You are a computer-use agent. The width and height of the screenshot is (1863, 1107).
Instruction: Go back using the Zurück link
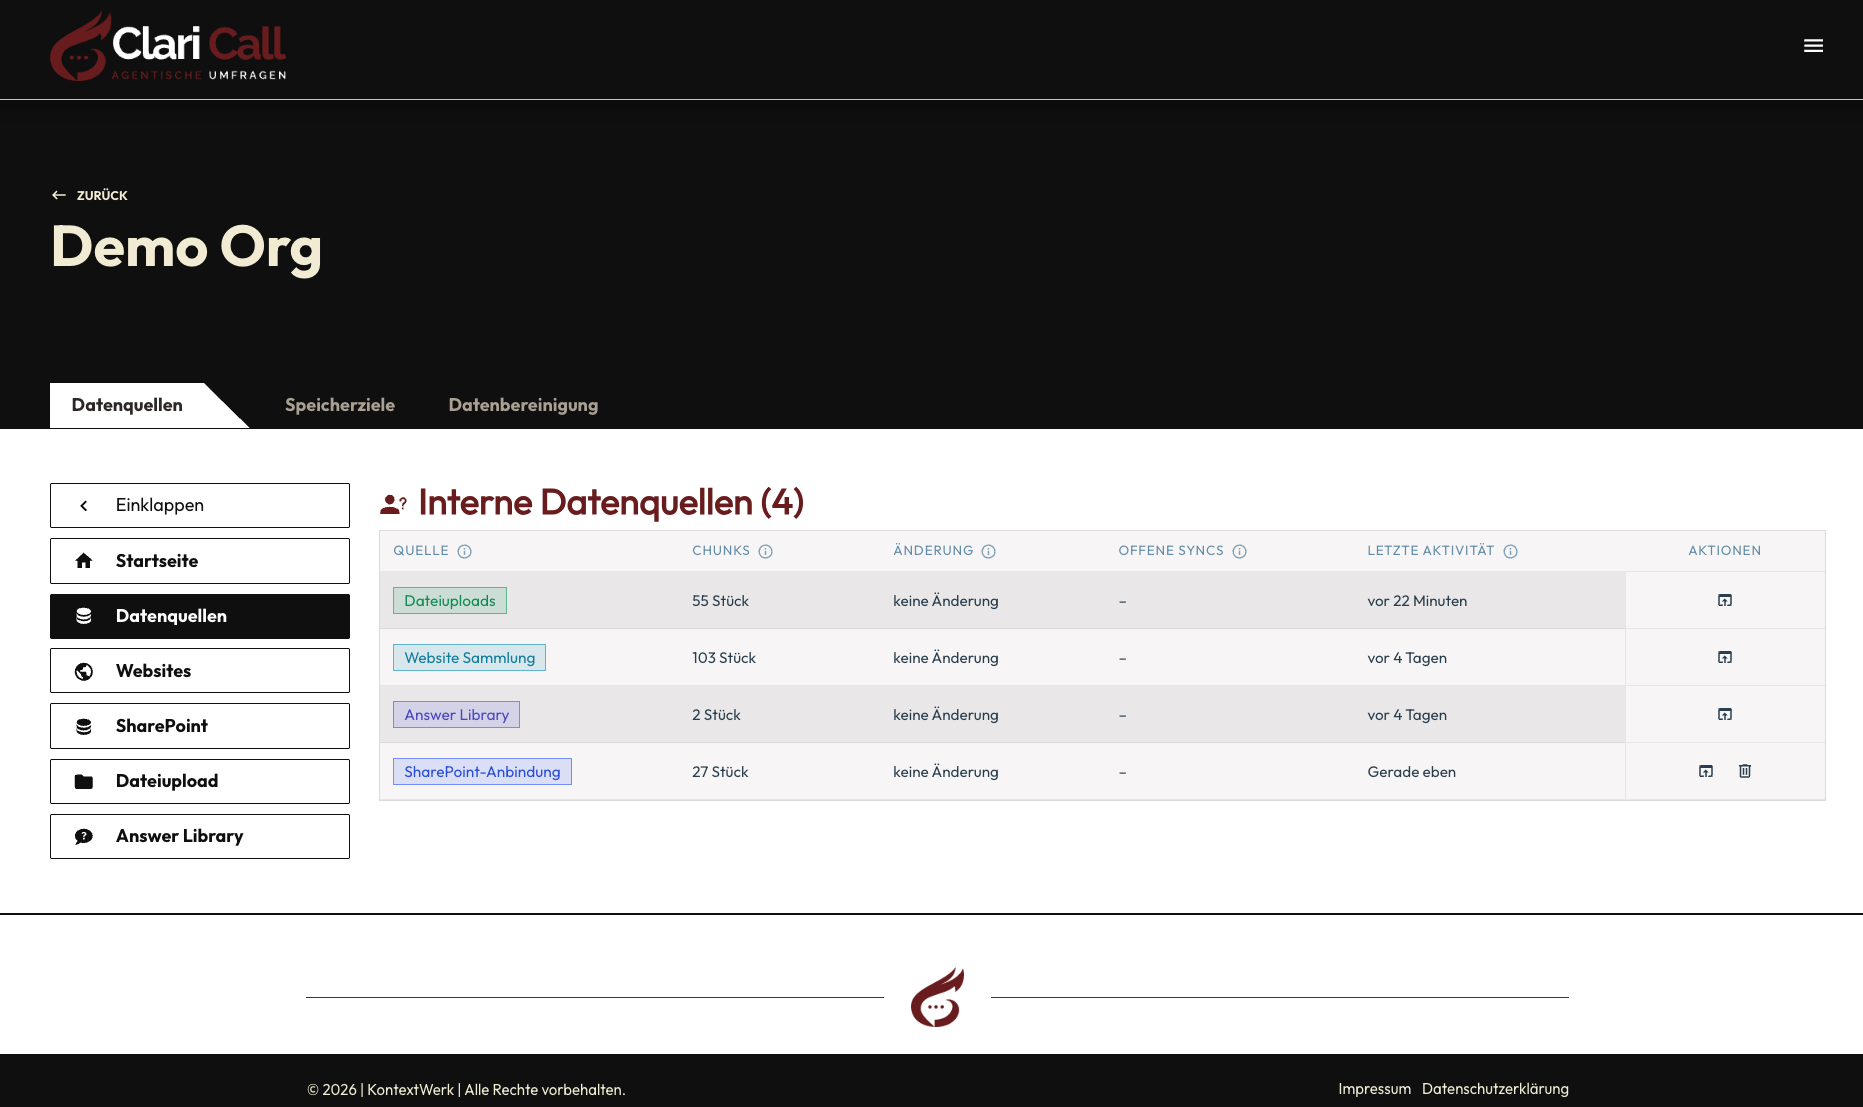(90, 195)
